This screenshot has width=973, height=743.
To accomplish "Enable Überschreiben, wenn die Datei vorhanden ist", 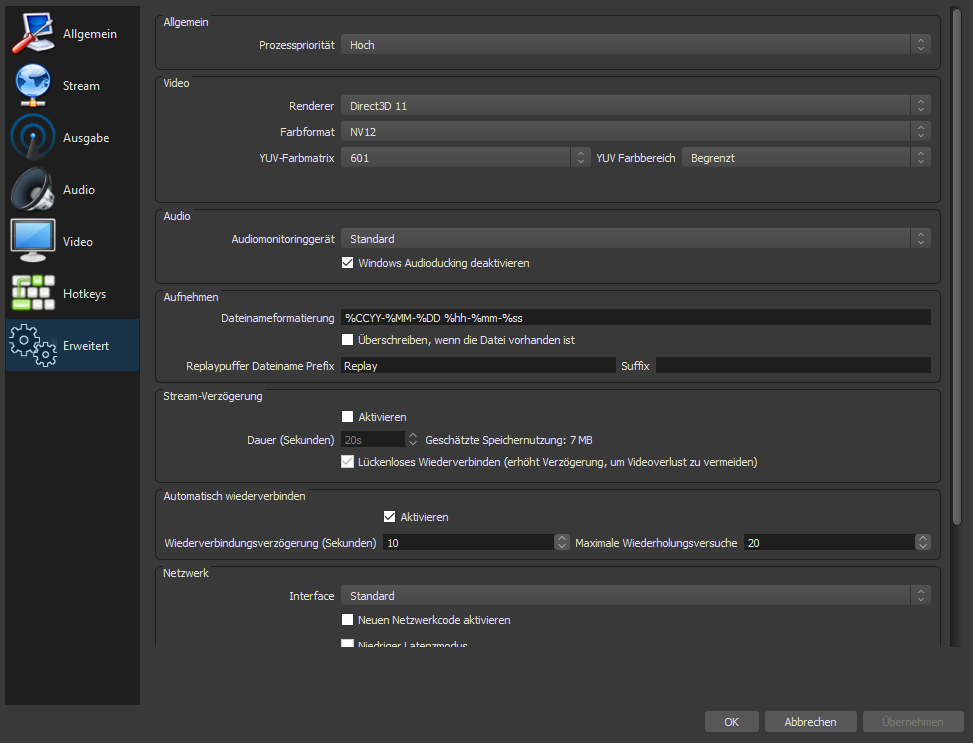I will click(x=348, y=340).
